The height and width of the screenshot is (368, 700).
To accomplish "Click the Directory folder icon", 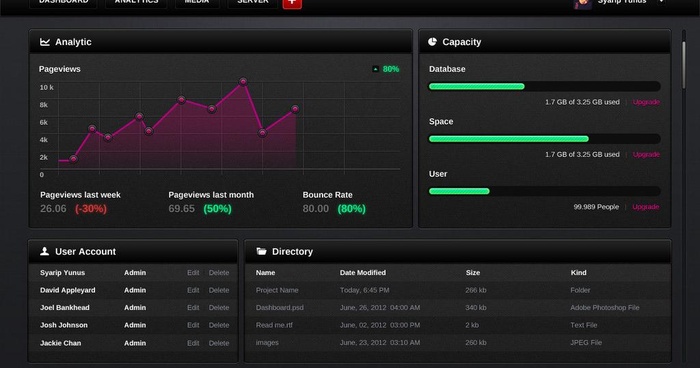I will coord(261,251).
